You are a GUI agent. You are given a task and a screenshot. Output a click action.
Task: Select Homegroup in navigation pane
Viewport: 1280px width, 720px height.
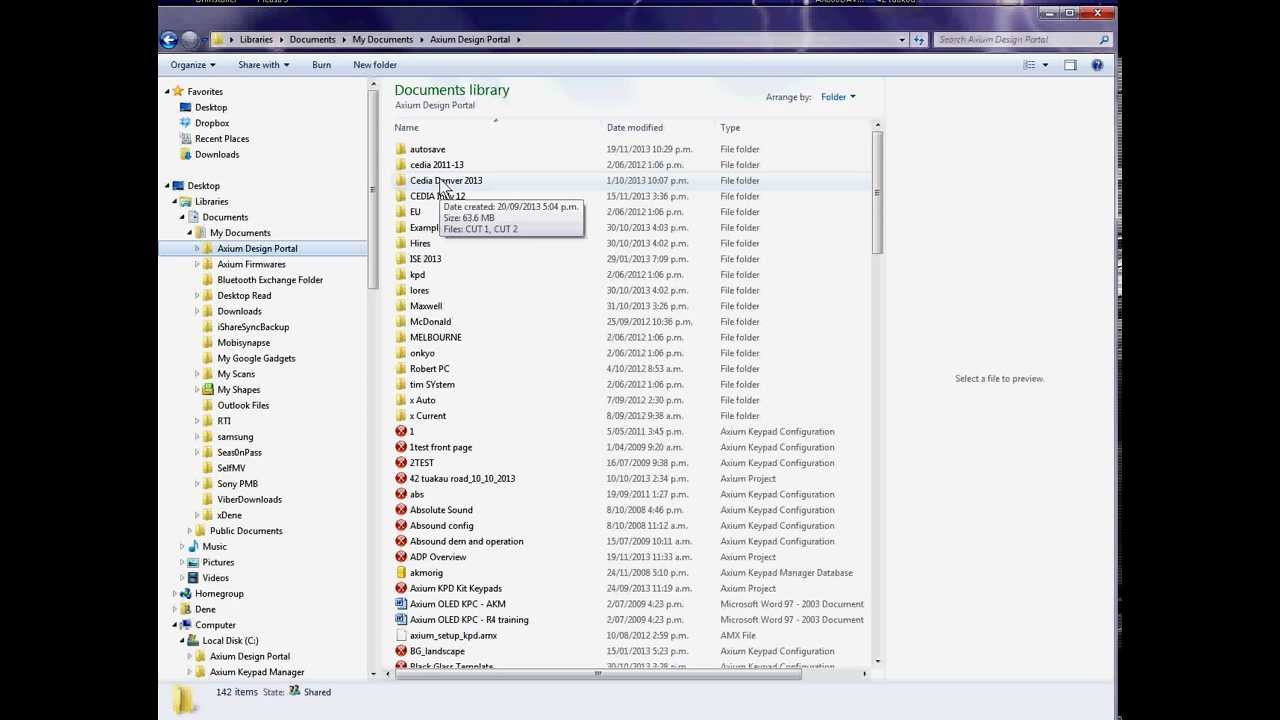(219, 594)
